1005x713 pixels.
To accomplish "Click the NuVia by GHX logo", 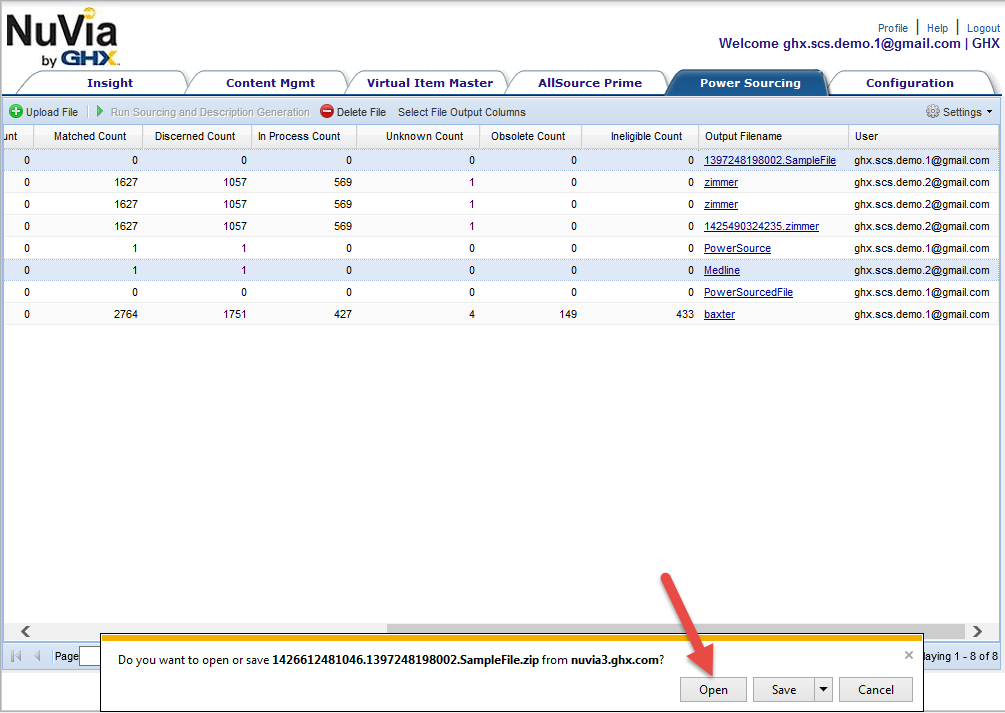I will coord(62,38).
